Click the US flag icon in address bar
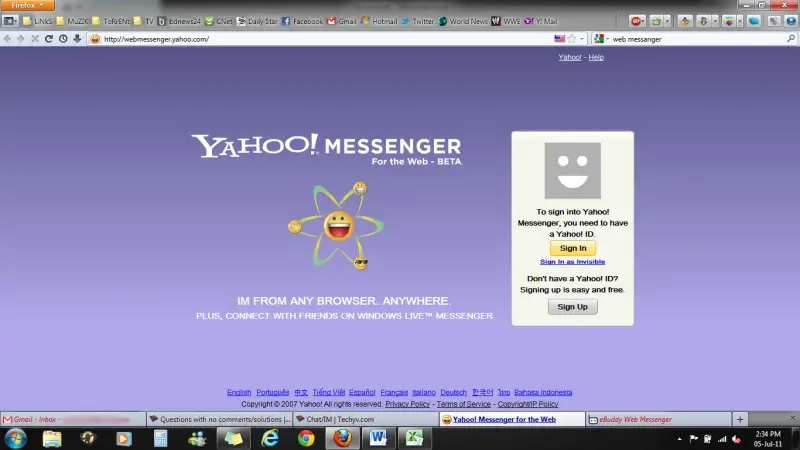The width and height of the screenshot is (800, 450). point(560,39)
